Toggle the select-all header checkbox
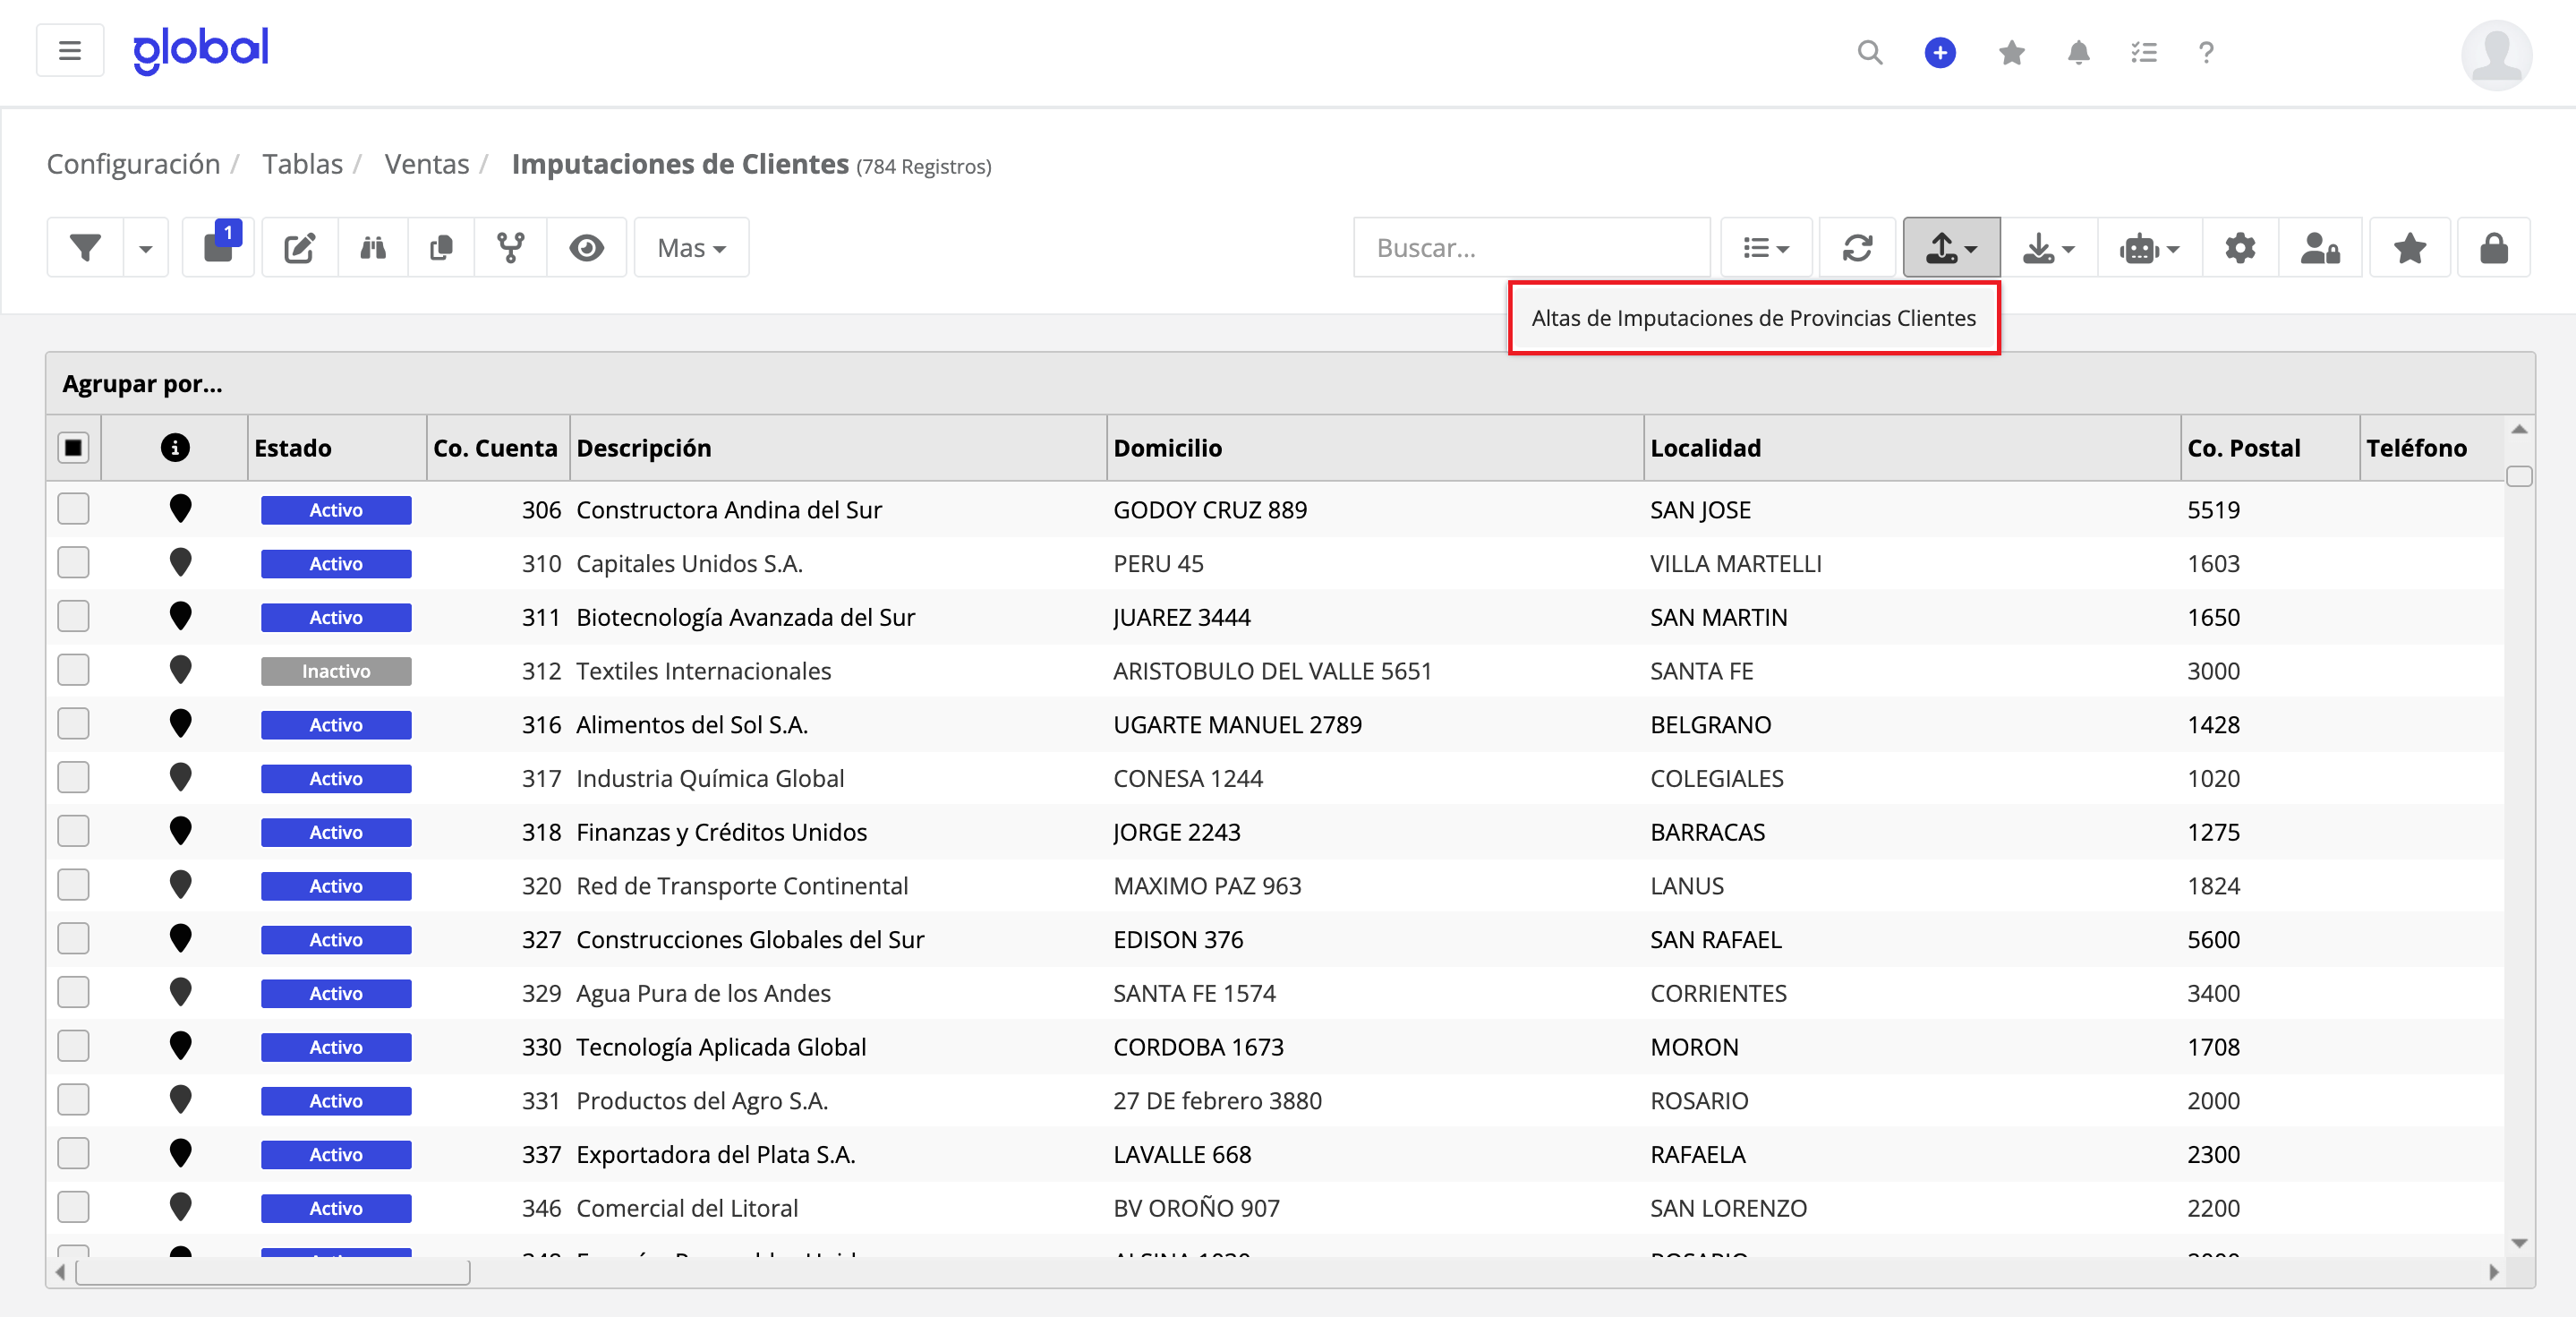This screenshot has height=1317, width=2576. point(73,447)
